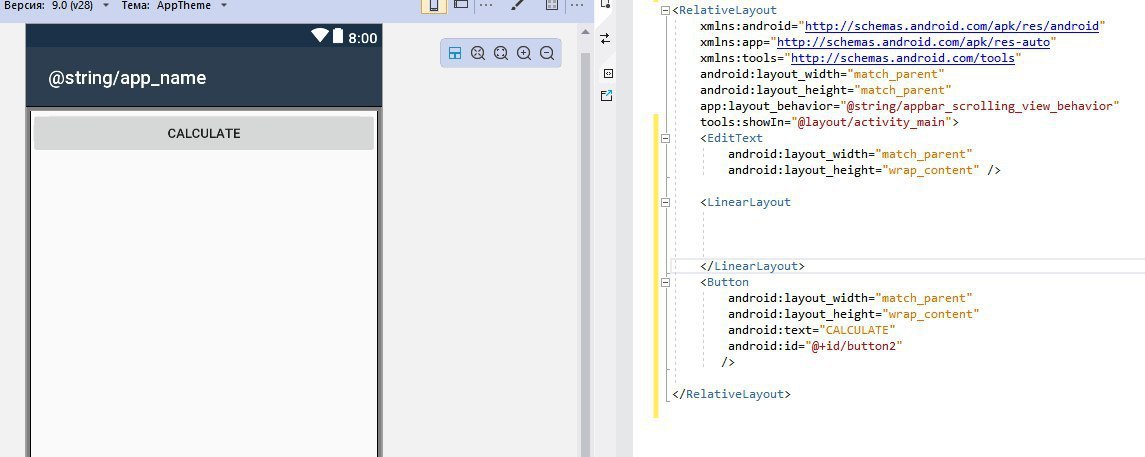Screen dimensions: 1145x457
Task: Zoom out of the designer preview
Action: (x=547, y=53)
